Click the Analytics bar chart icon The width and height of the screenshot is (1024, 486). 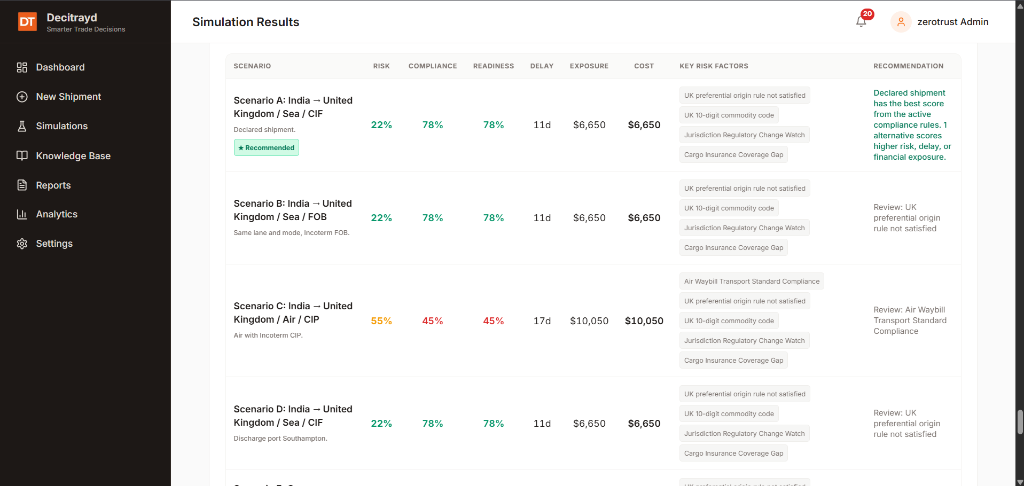coord(22,214)
